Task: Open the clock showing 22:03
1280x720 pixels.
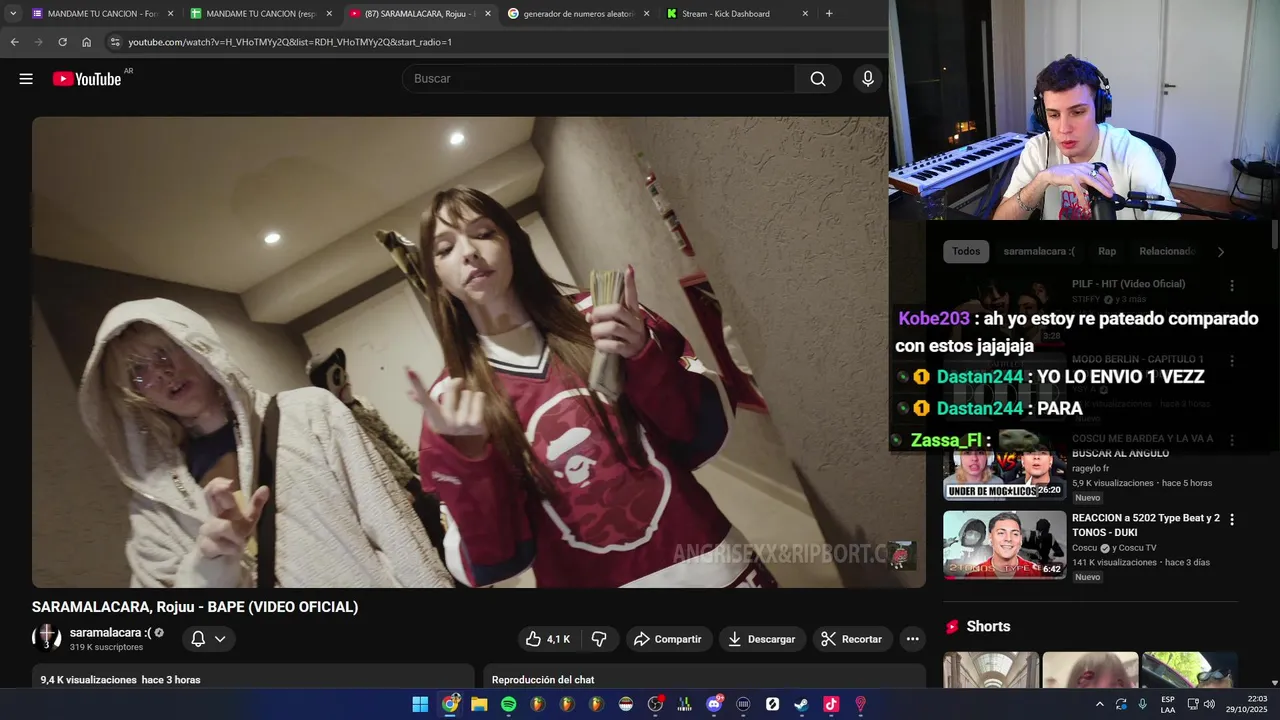Action: pyautogui.click(x=1245, y=704)
